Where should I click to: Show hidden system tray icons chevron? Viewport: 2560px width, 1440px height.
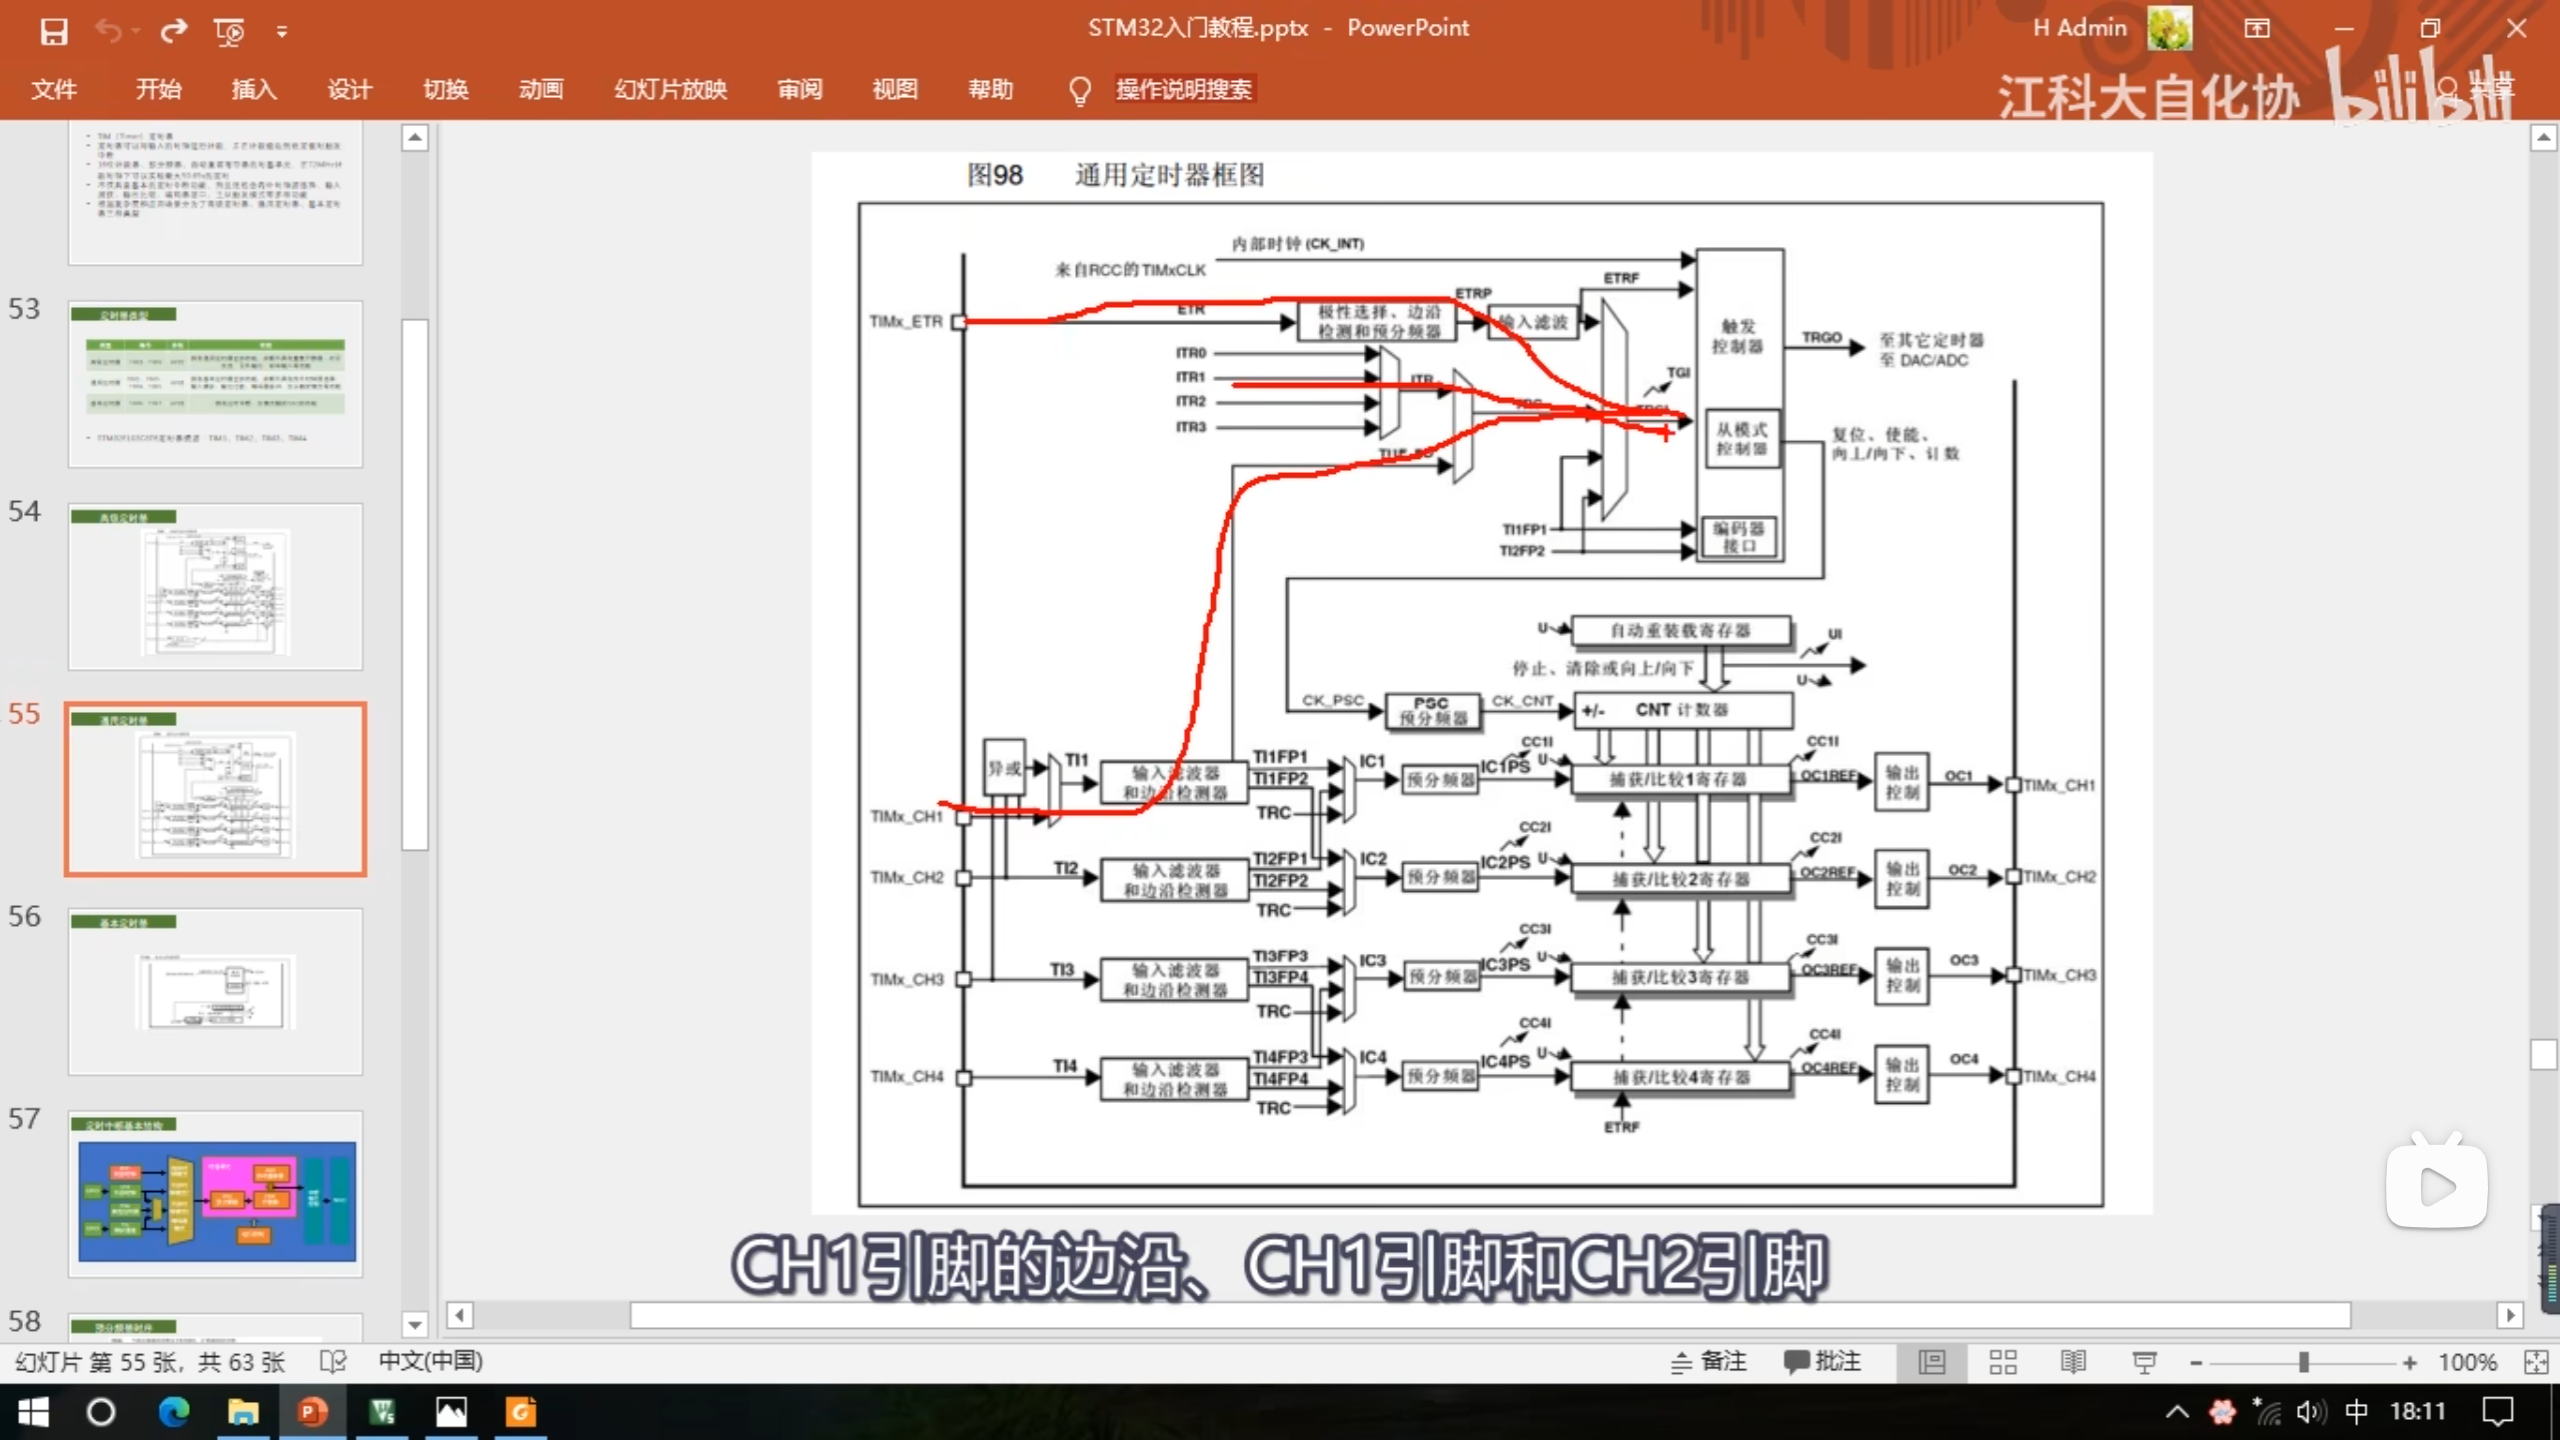(2176, 1412)
